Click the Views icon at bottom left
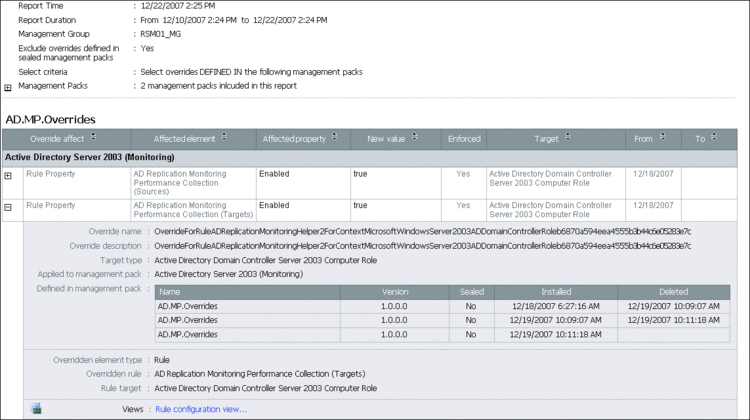The width and height of the screenshot is (750, 420). point(36,408)
